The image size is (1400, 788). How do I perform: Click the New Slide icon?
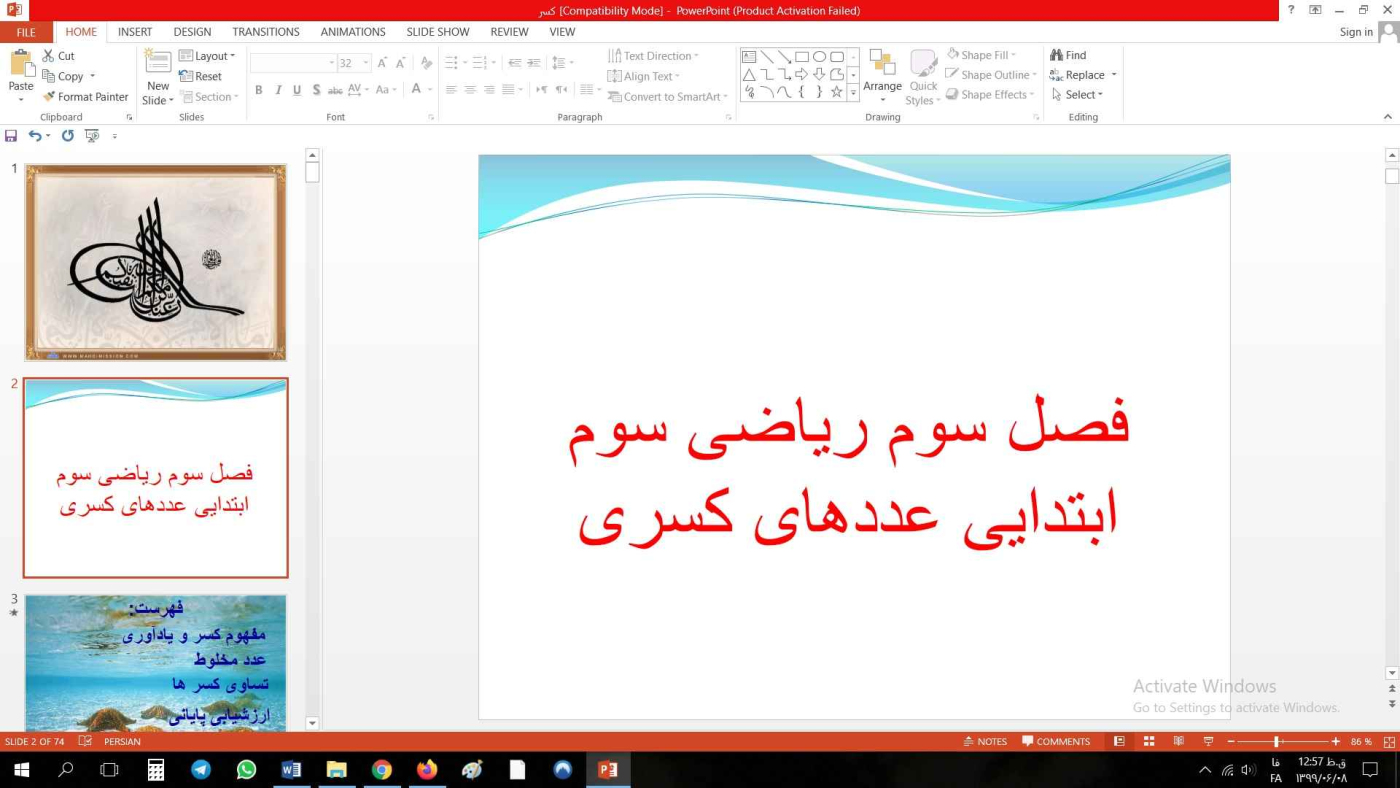pos(158,62)
